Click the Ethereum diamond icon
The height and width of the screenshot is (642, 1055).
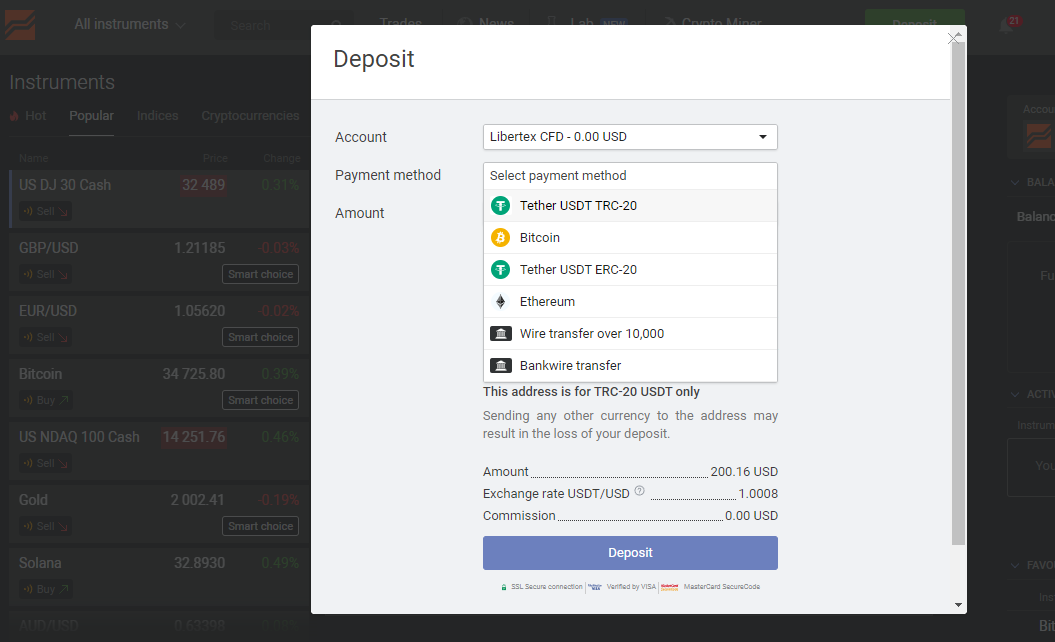coord(501,301)
